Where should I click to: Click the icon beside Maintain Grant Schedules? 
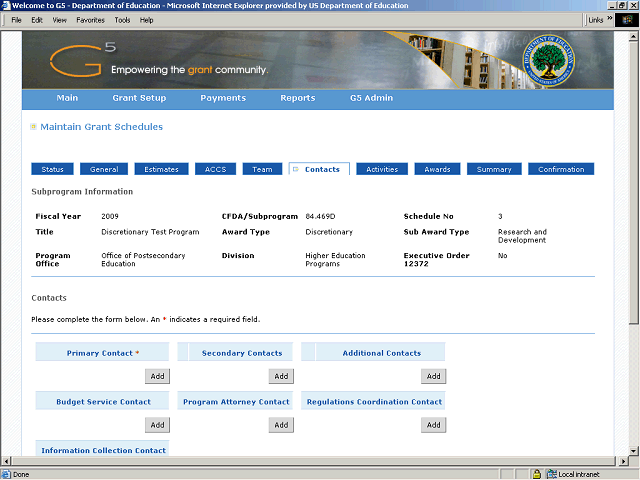click(33, 127)
